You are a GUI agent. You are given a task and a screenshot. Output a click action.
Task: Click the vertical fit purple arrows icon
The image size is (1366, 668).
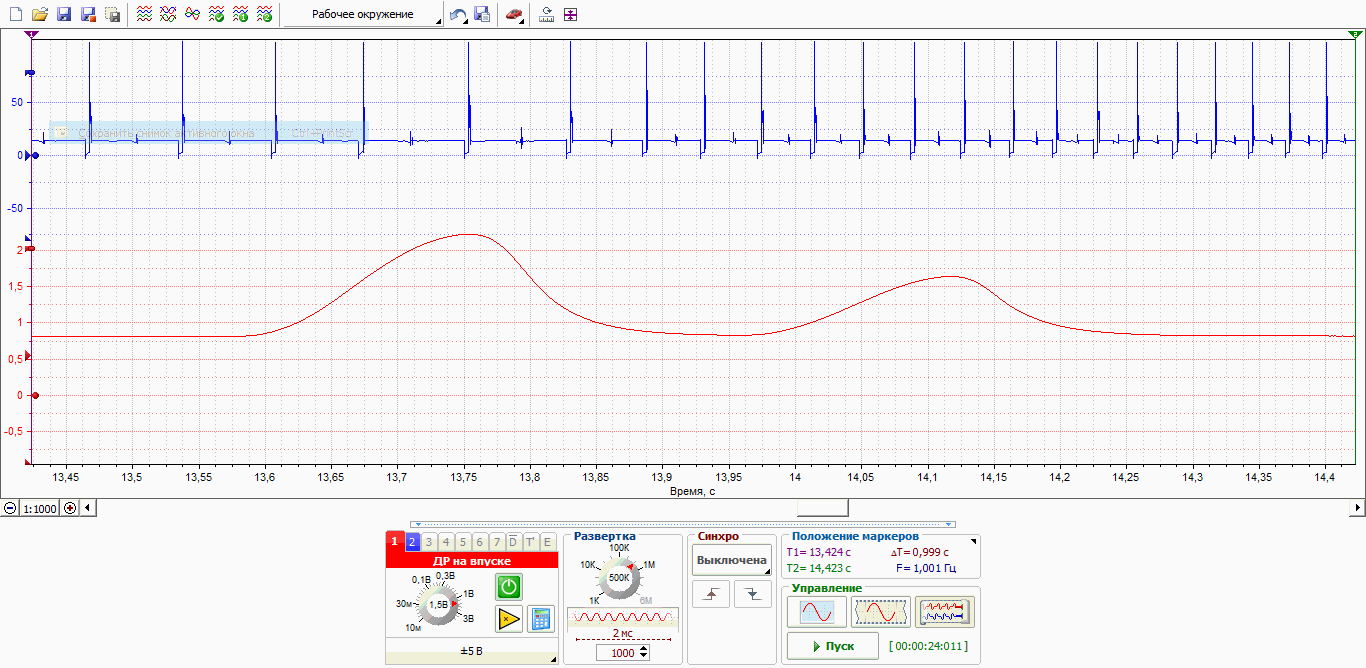pyautogui.click(x=570, y=14)
